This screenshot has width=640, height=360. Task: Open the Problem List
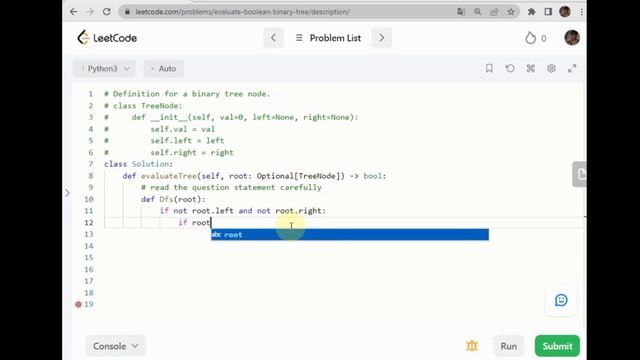pyautogui.click(x=329, y=38)
